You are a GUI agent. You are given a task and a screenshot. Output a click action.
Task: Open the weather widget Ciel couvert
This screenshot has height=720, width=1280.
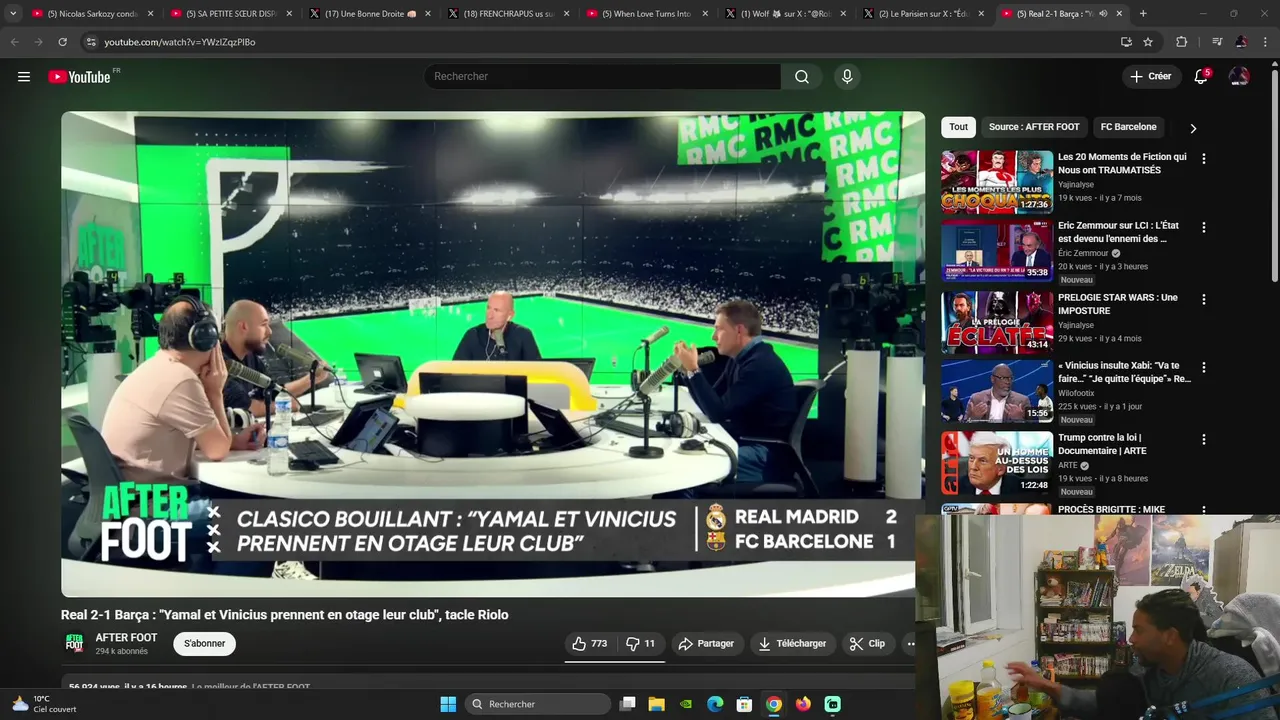pos(42,704)
